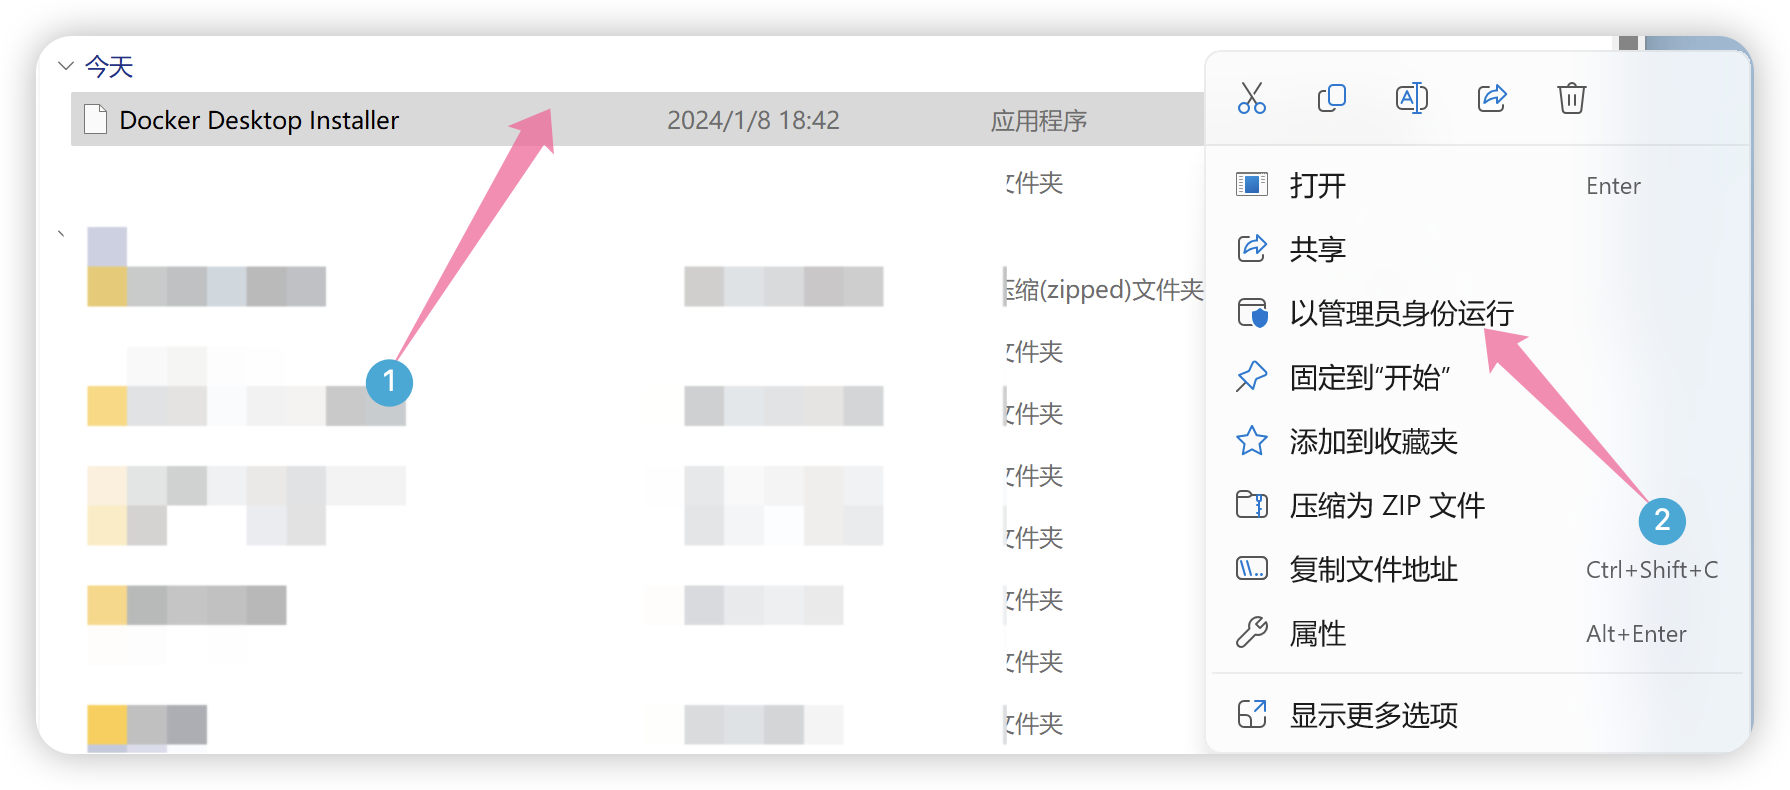
Task: Click the file icon beside Docker Desktop Installer
Action: coord(96,119)
